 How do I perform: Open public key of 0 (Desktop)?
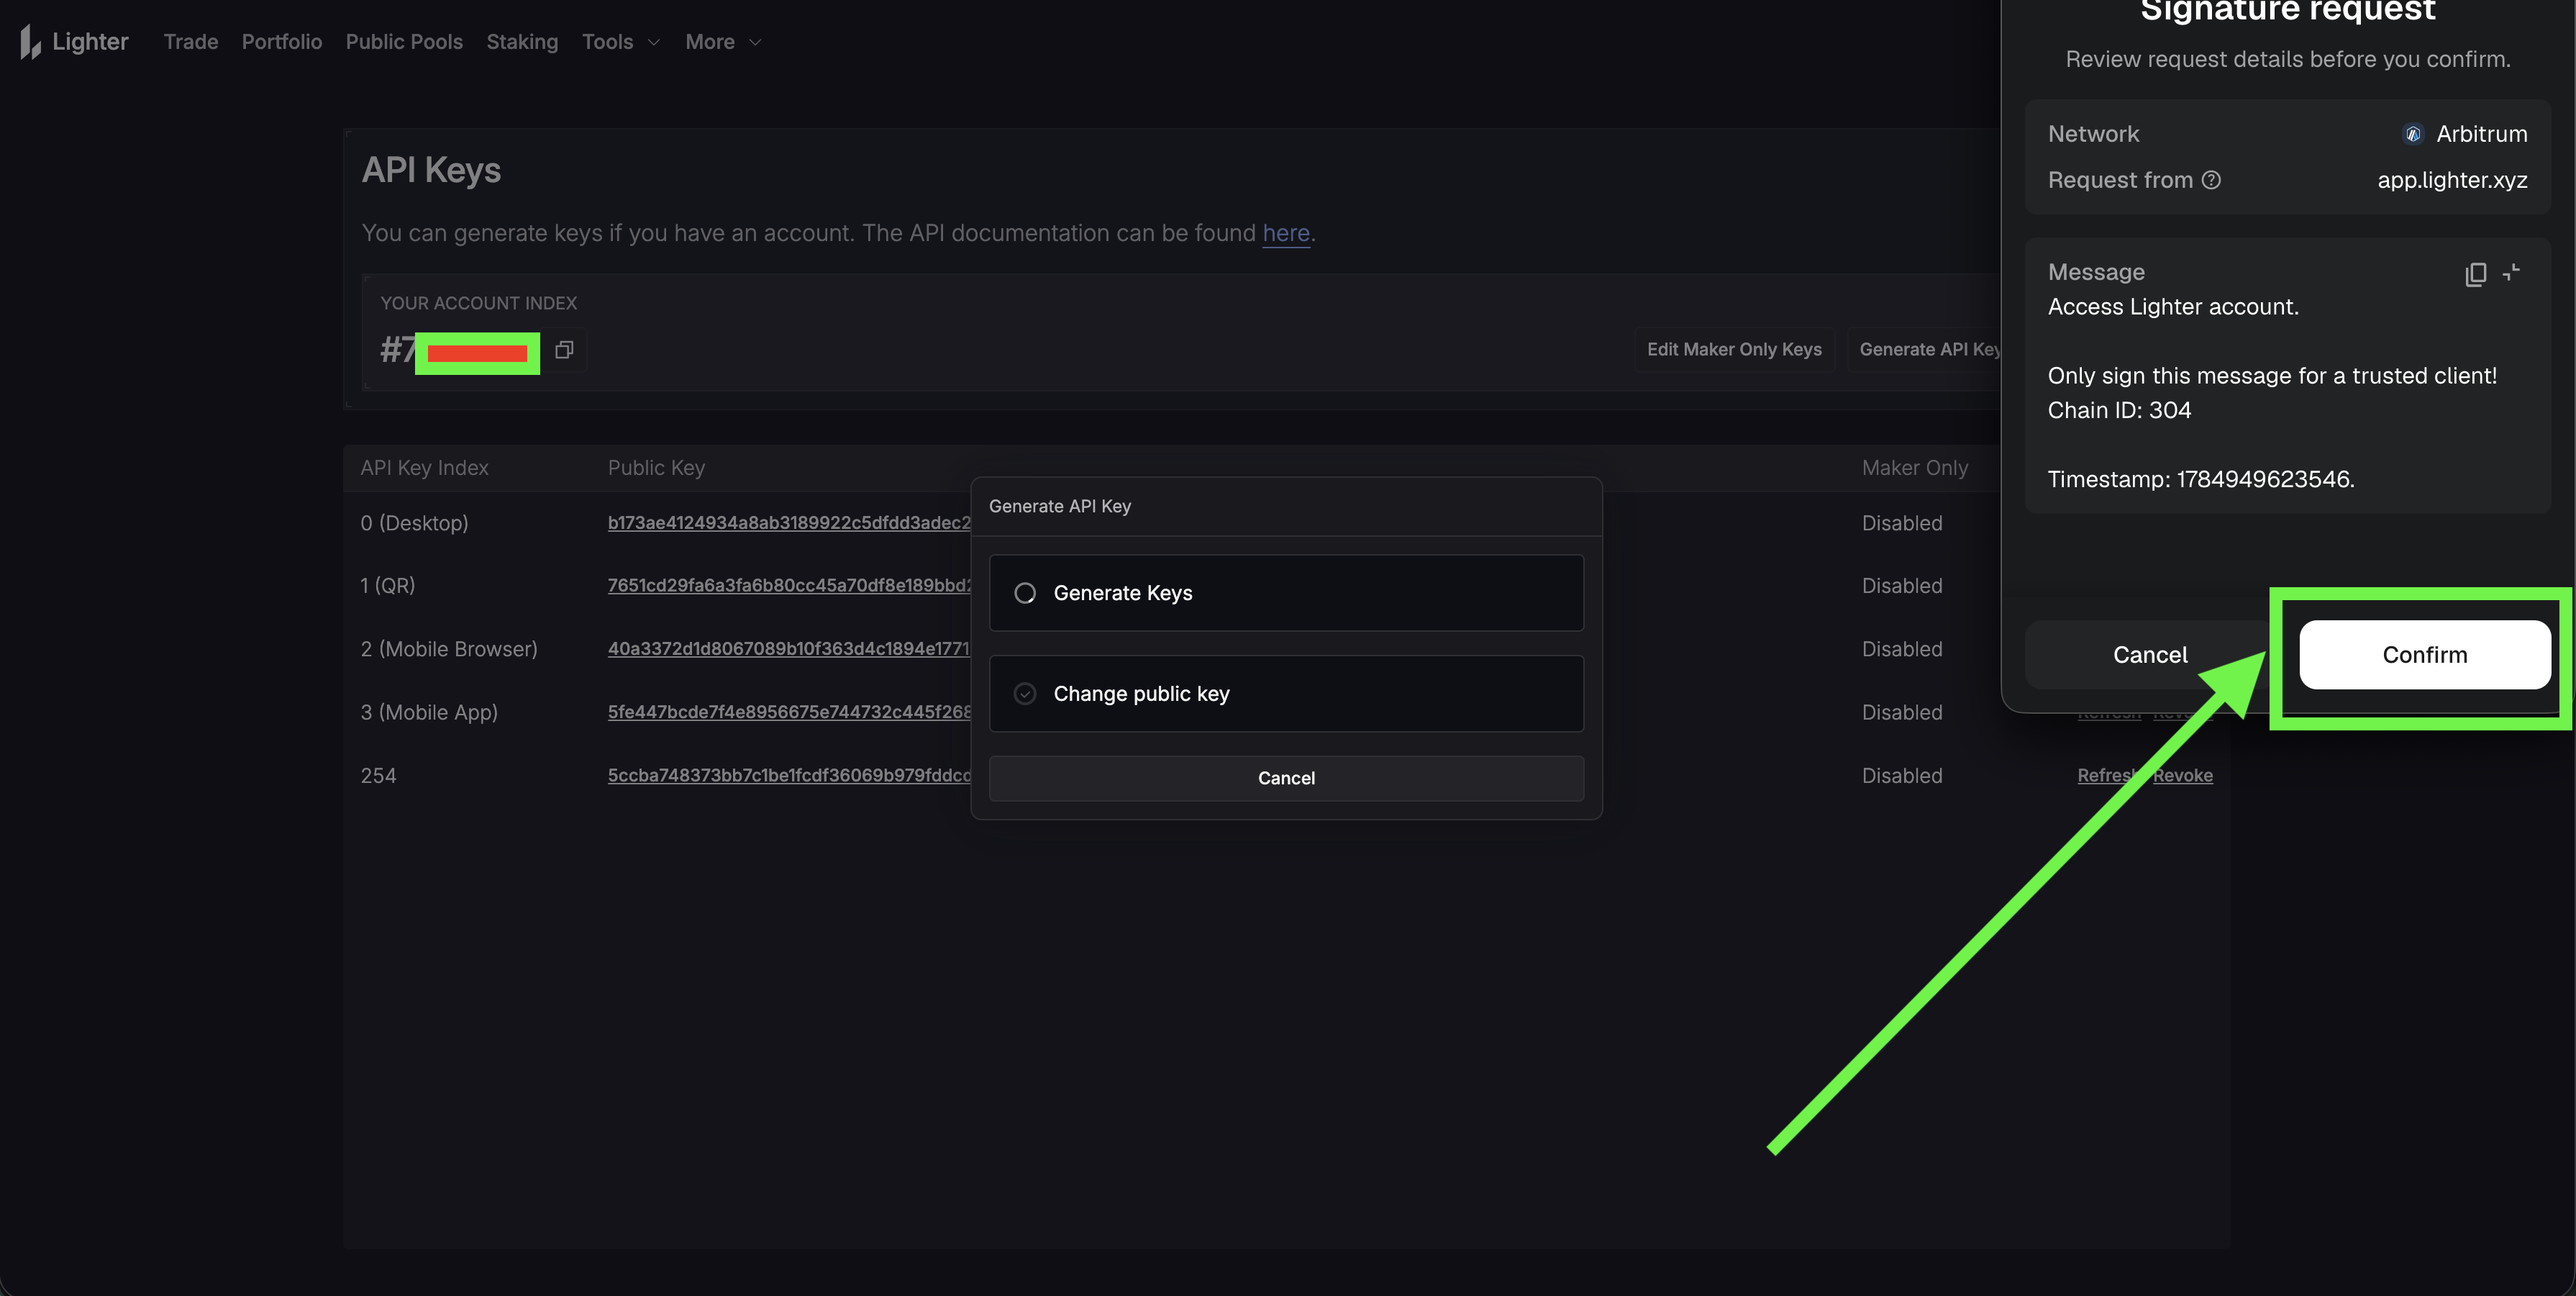point(789,523)
